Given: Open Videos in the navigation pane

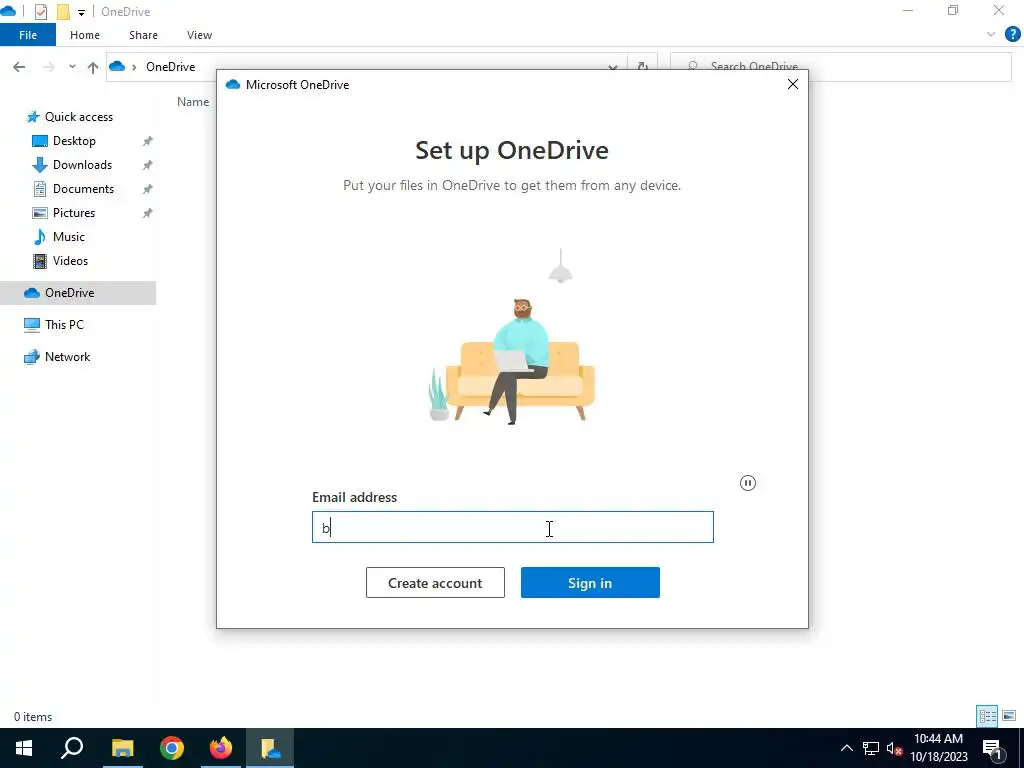Looking at the screenshot, I should pyautogui.click(x=70, y=261).
